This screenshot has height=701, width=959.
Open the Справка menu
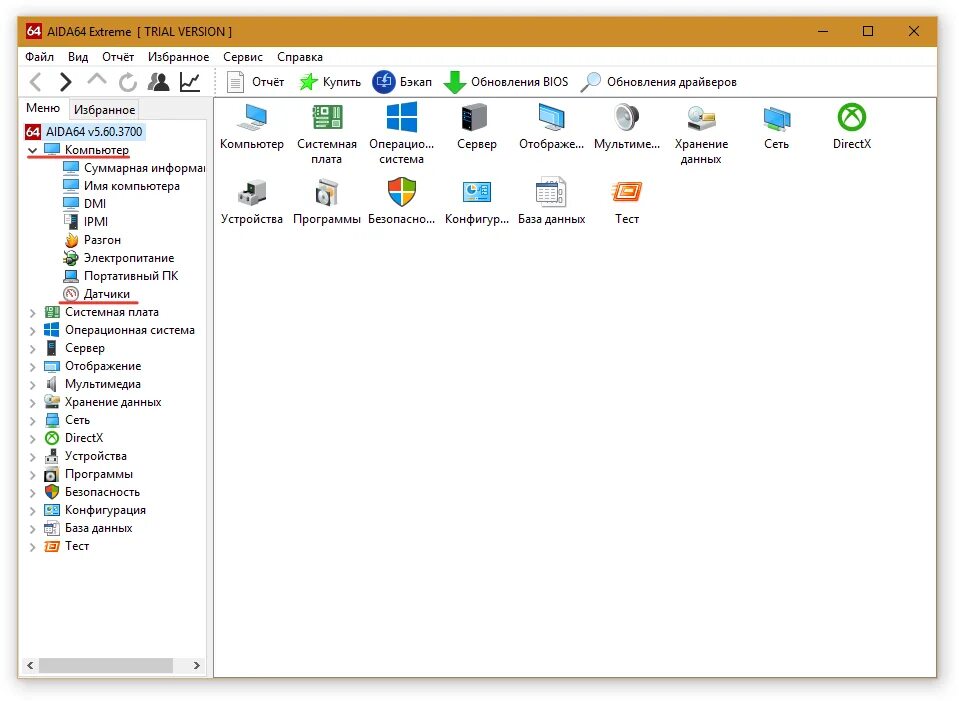coord(300,57)
